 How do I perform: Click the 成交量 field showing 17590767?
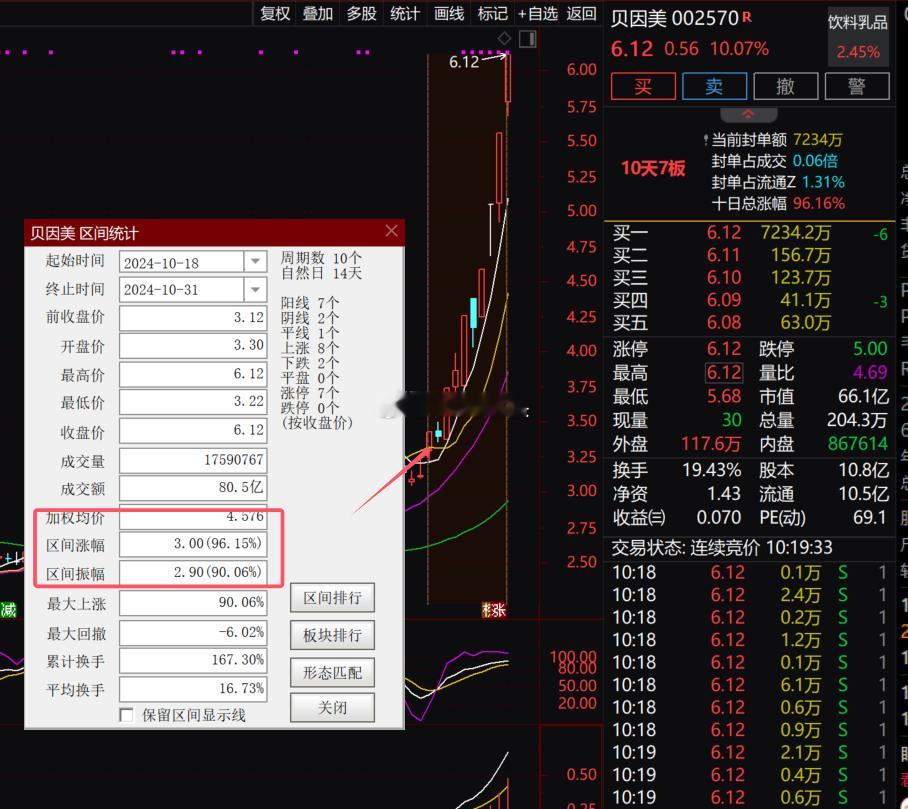click(193, 460)
